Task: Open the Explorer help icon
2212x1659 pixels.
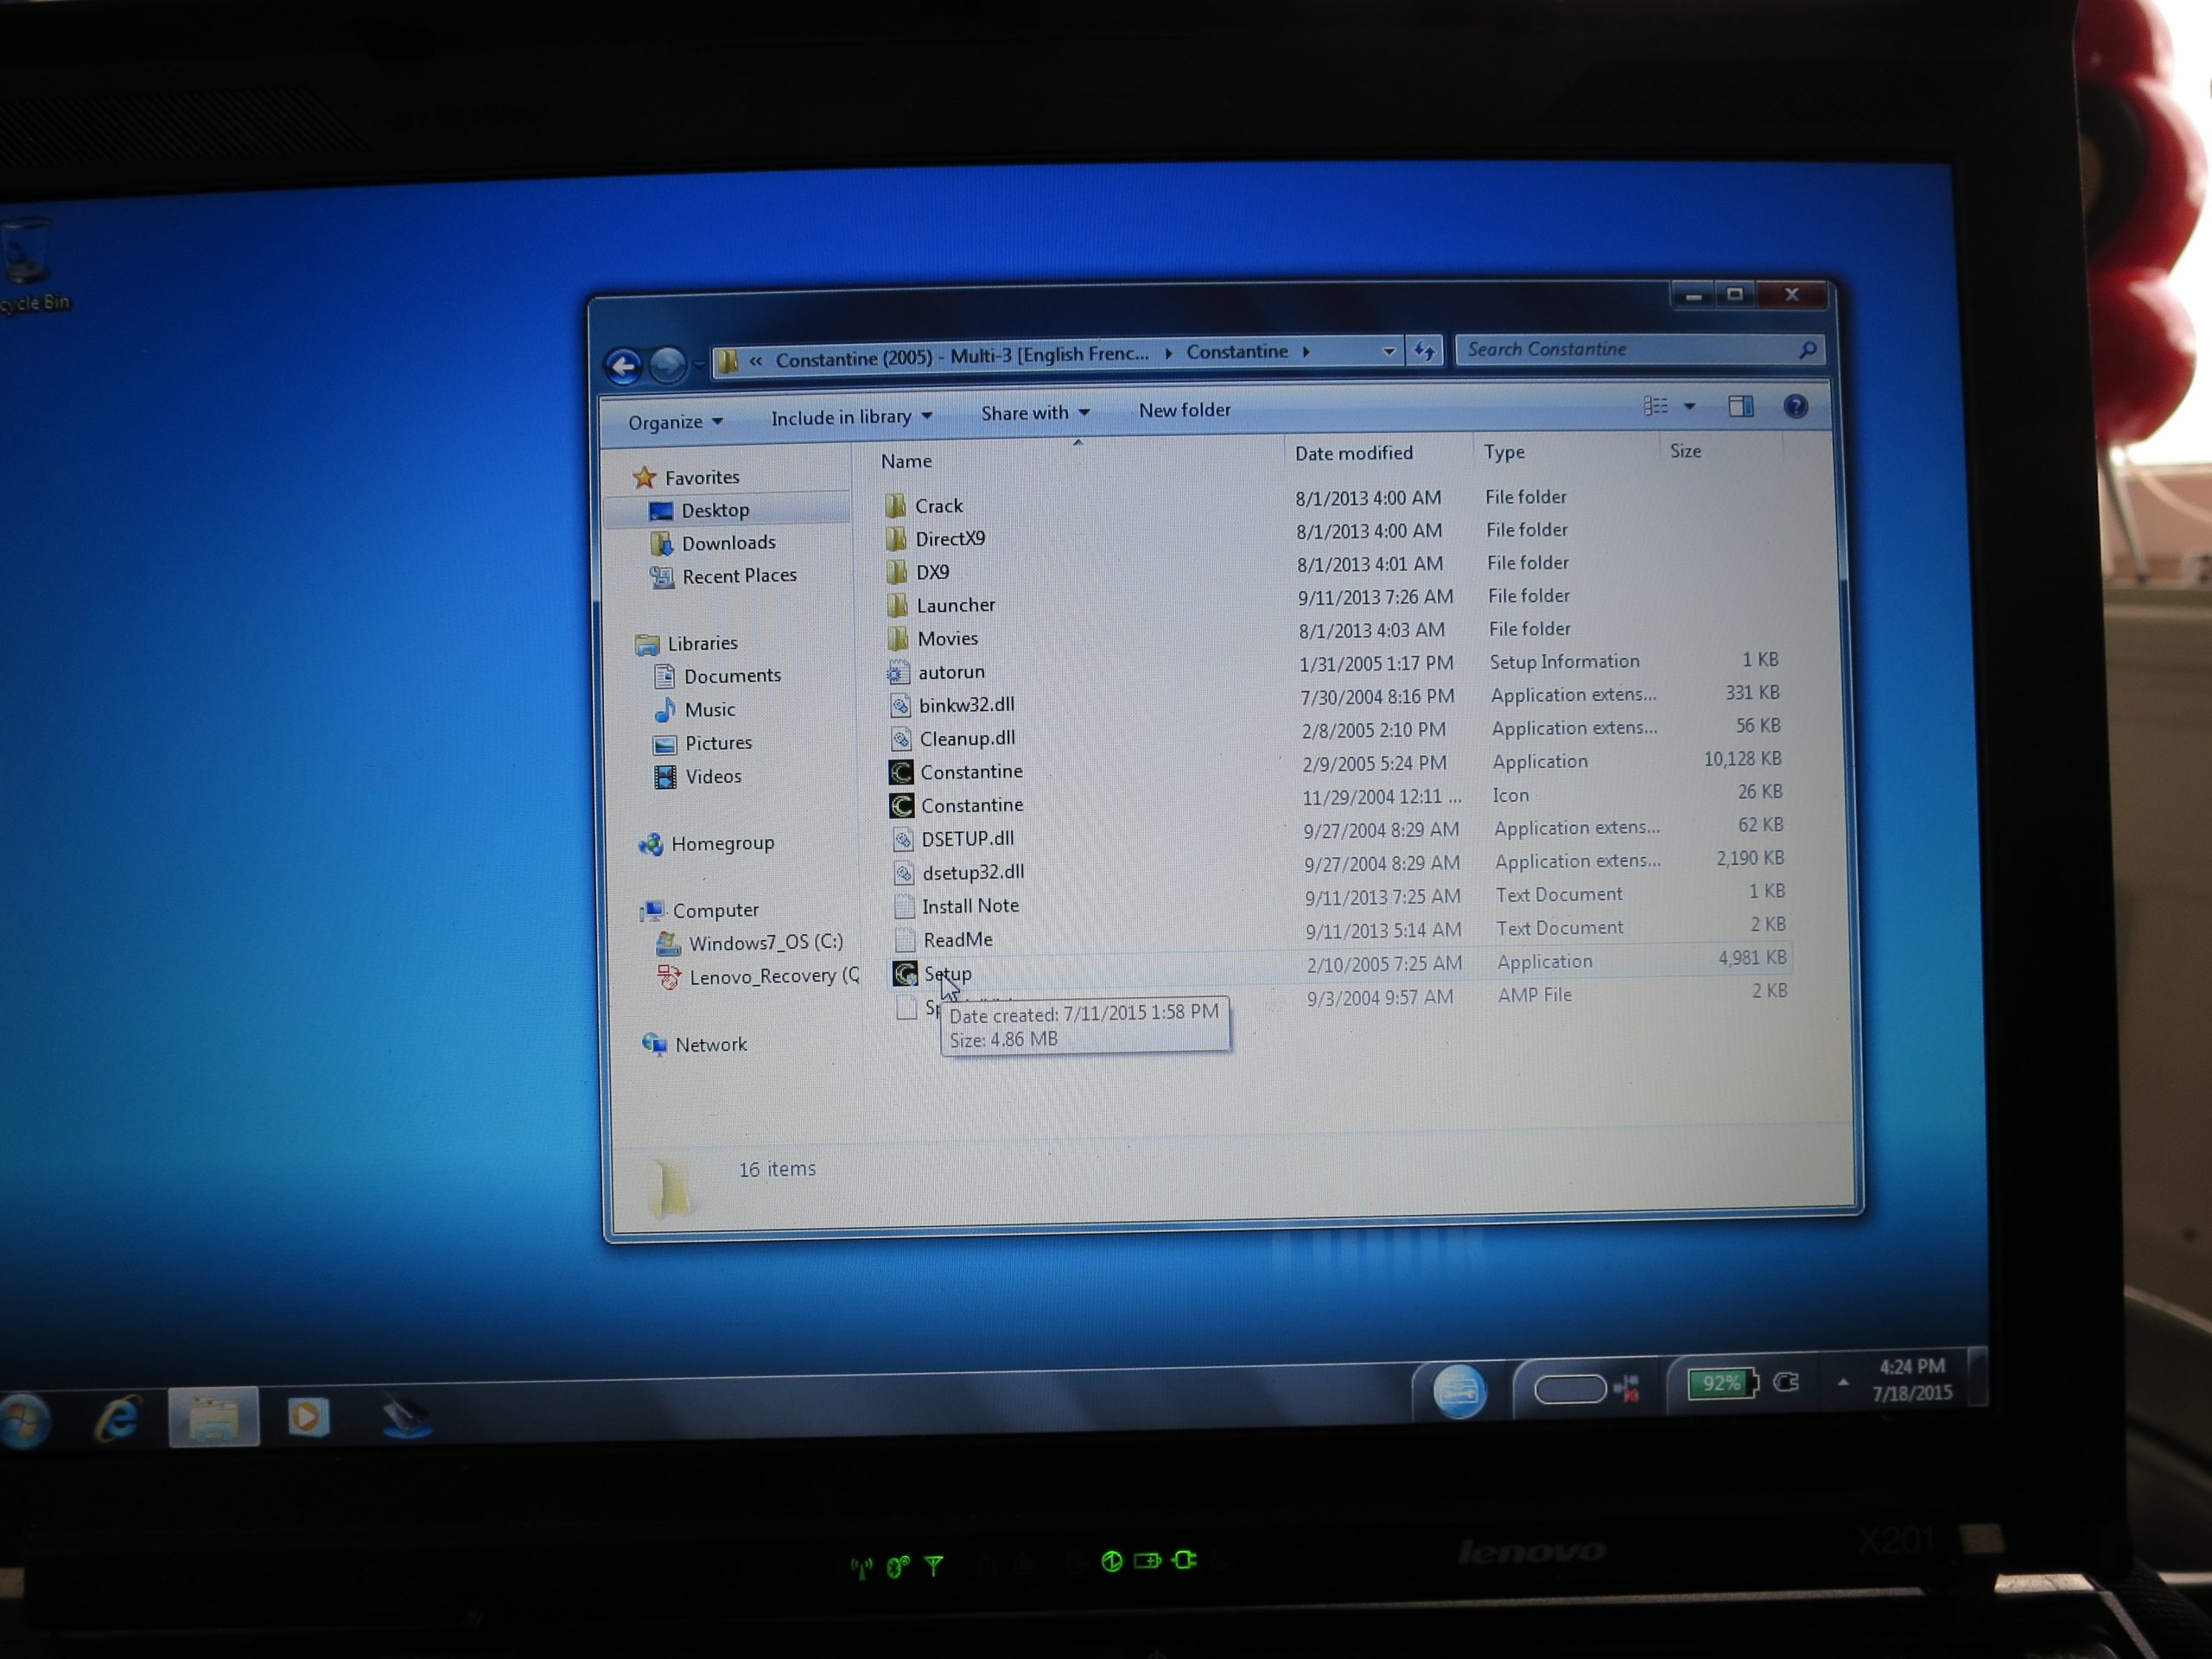Action: (1795, 406)
